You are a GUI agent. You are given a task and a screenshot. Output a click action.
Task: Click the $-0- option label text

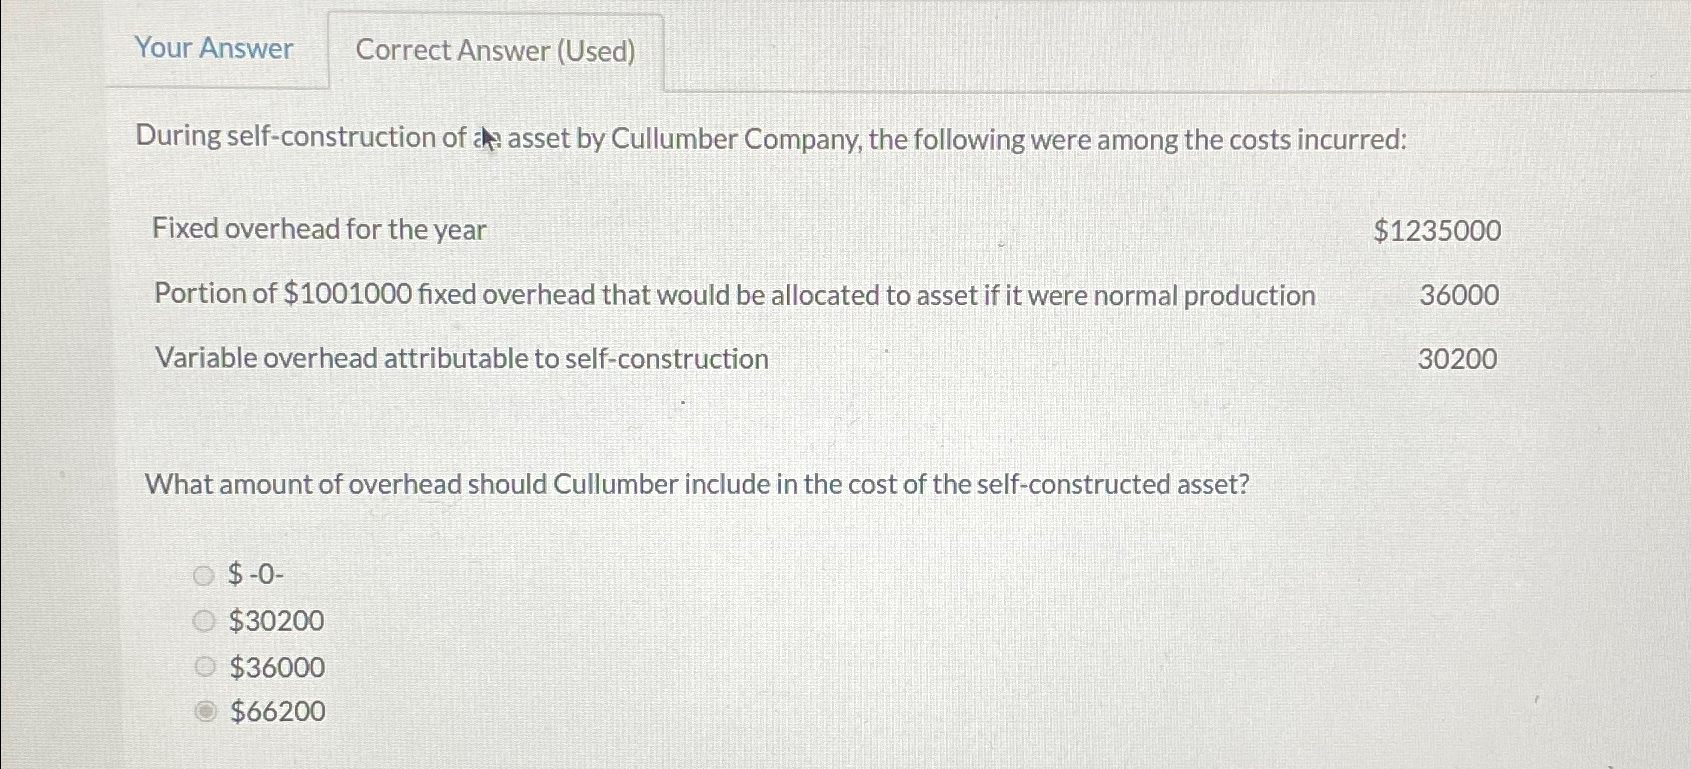[255, 574]
